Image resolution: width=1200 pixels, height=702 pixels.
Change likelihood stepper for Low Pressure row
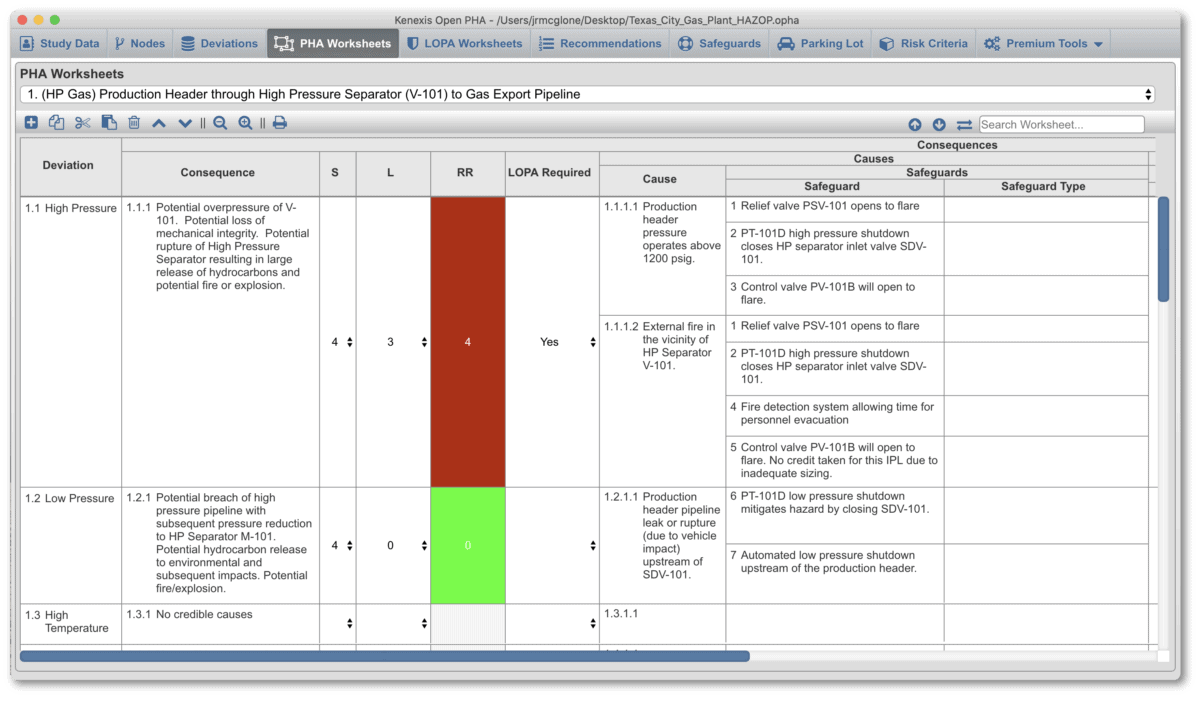pyautogui.click(x=424, y=546)
